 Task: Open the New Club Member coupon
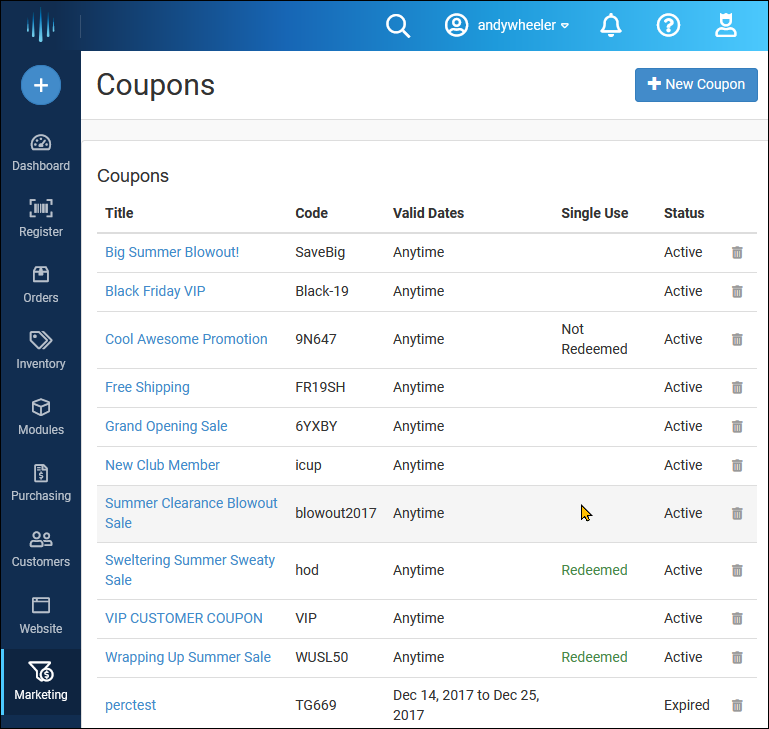point(162,465)
